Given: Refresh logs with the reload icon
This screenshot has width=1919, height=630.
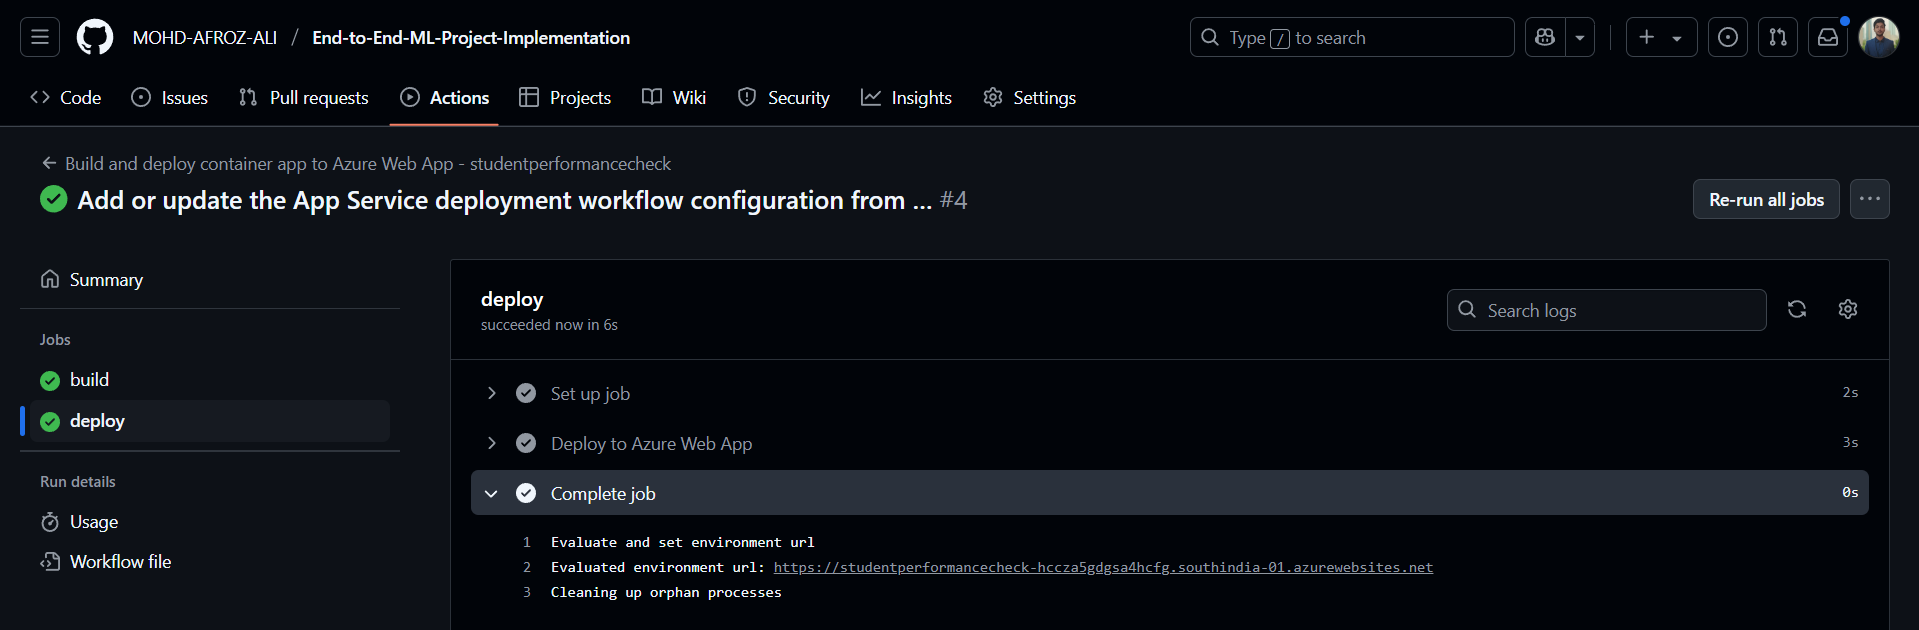Looking at the screenshot, I should coord(1796,309).
